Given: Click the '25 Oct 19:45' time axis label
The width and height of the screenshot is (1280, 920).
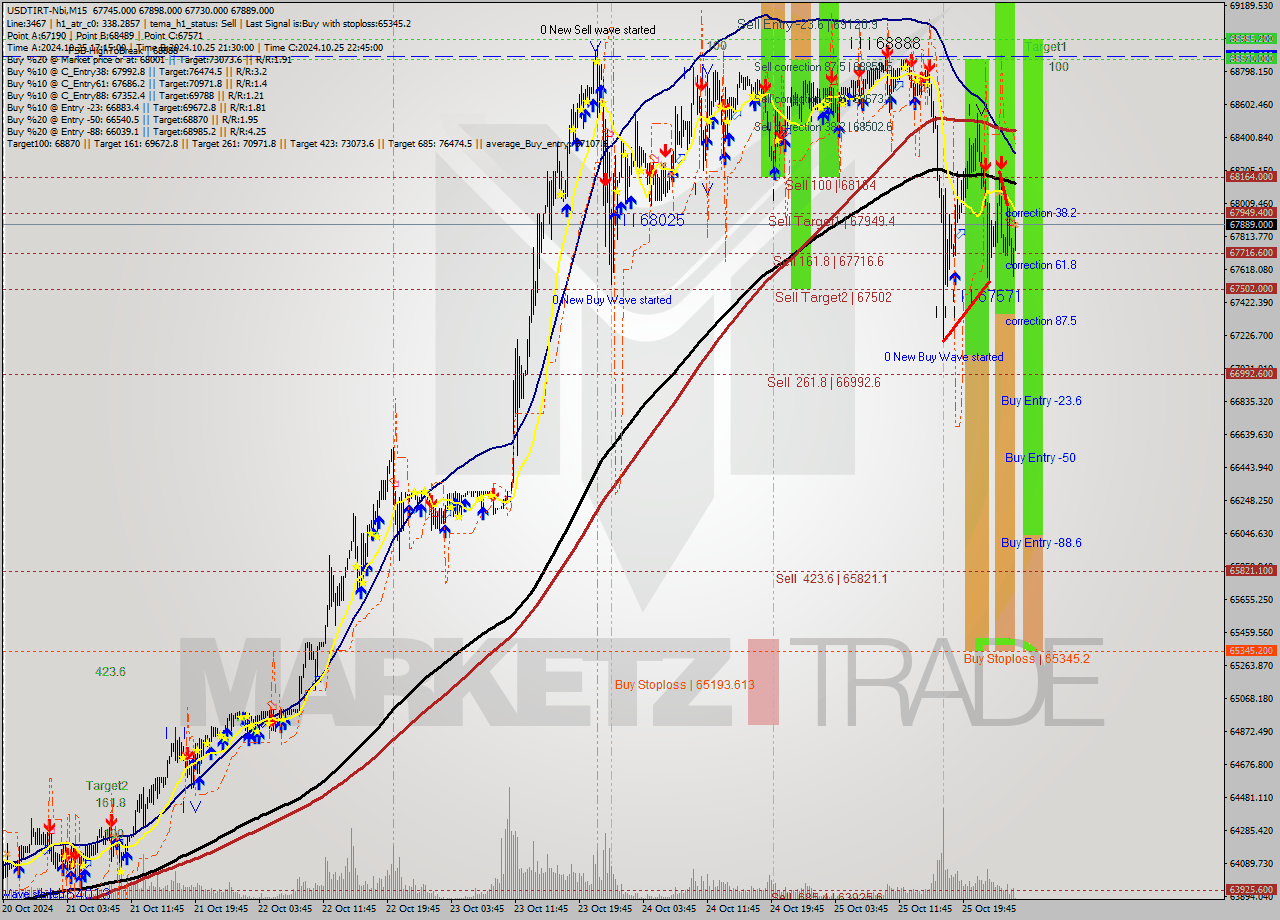Looking at the screenshot, I should point(988,909).
